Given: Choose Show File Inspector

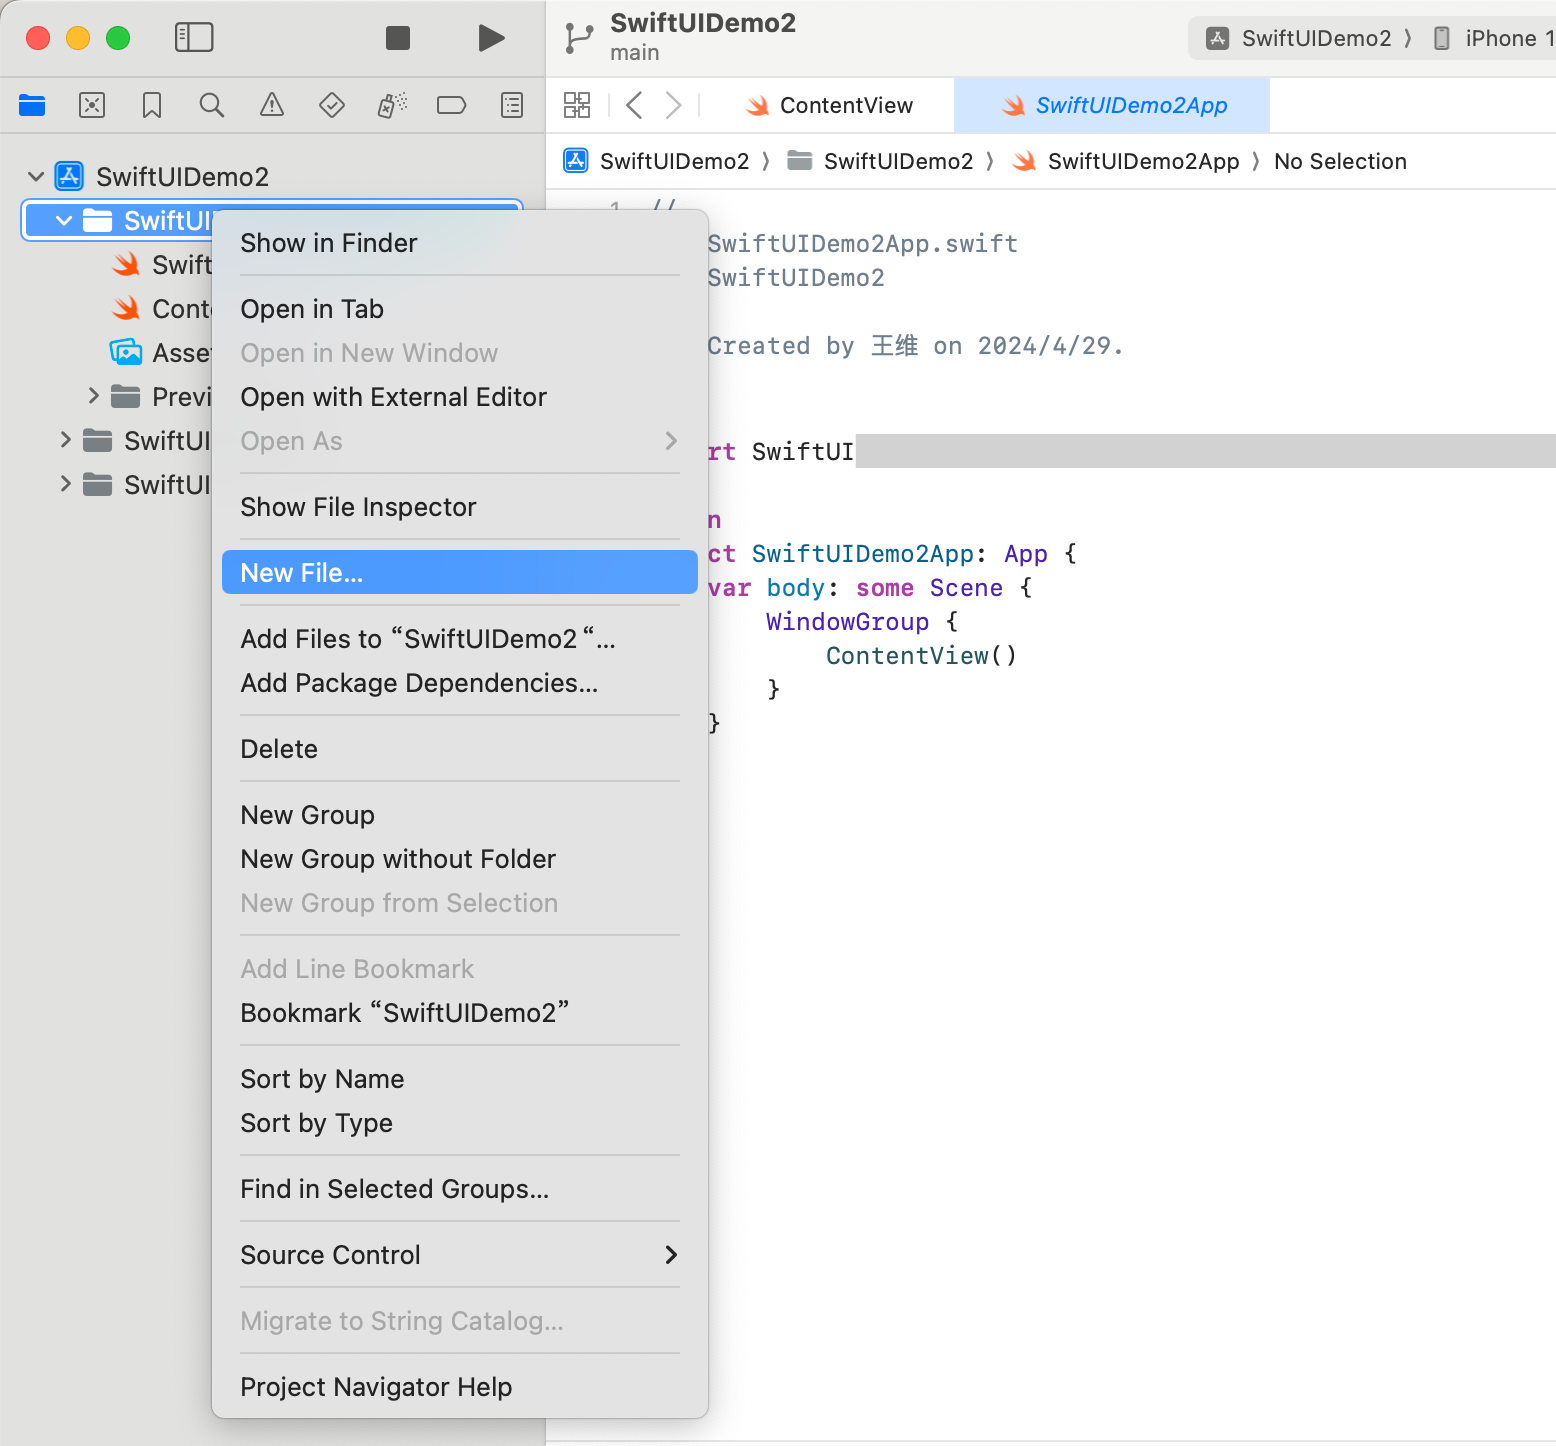Looking at the screenshot, I should click(460, 507).
